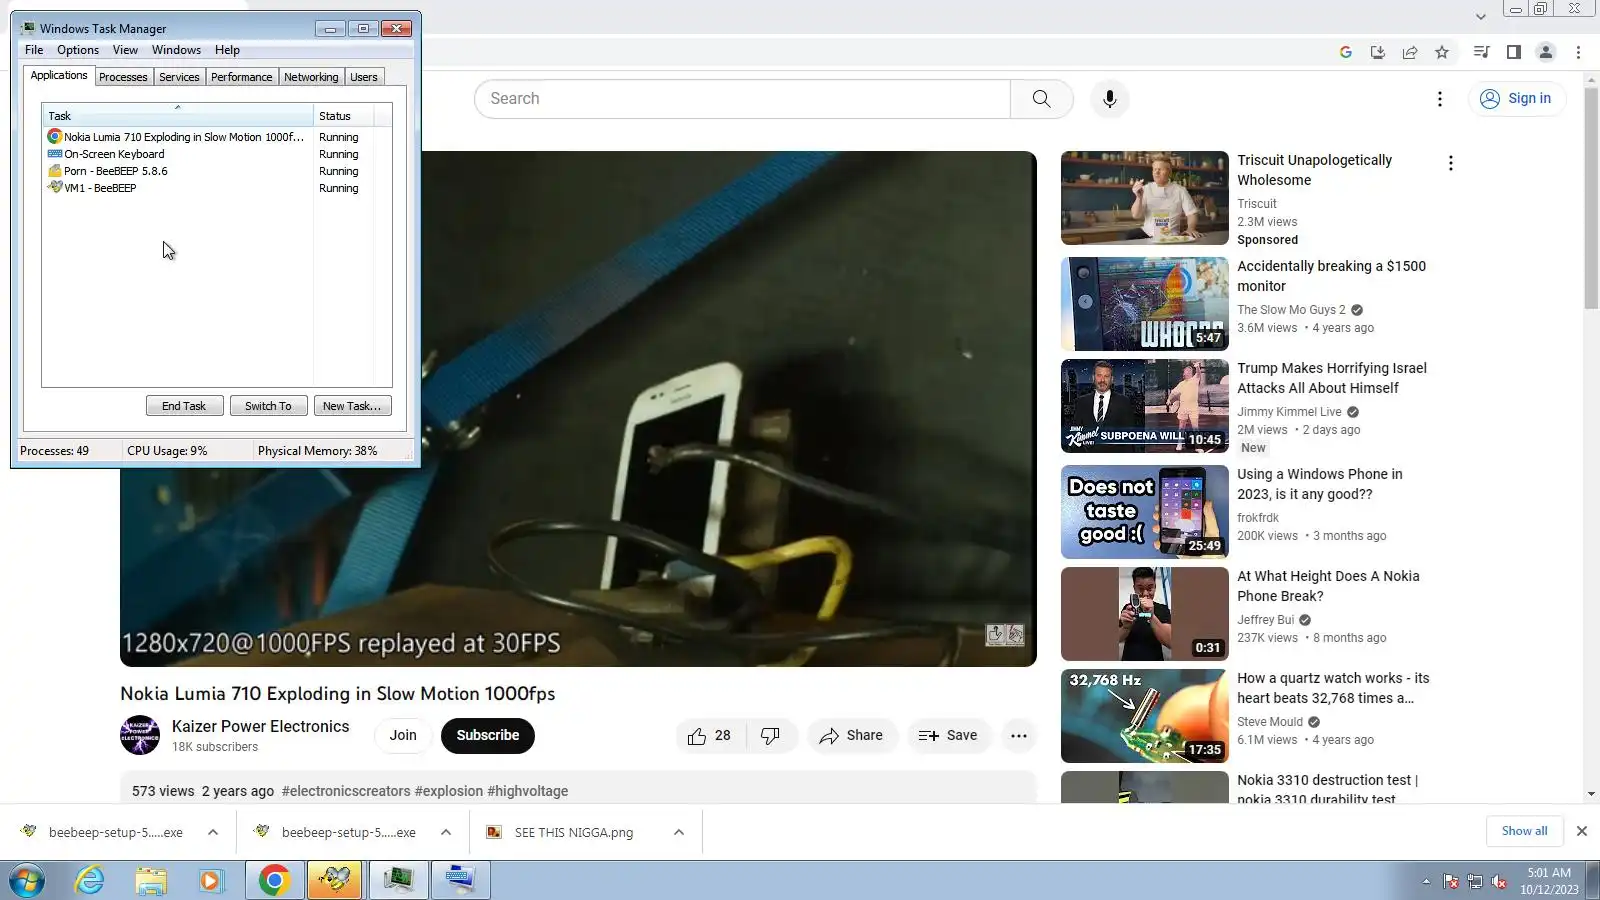Open Help menu in Task Manager
Viewport: 1600px width, 900px height.
[227, 50]
